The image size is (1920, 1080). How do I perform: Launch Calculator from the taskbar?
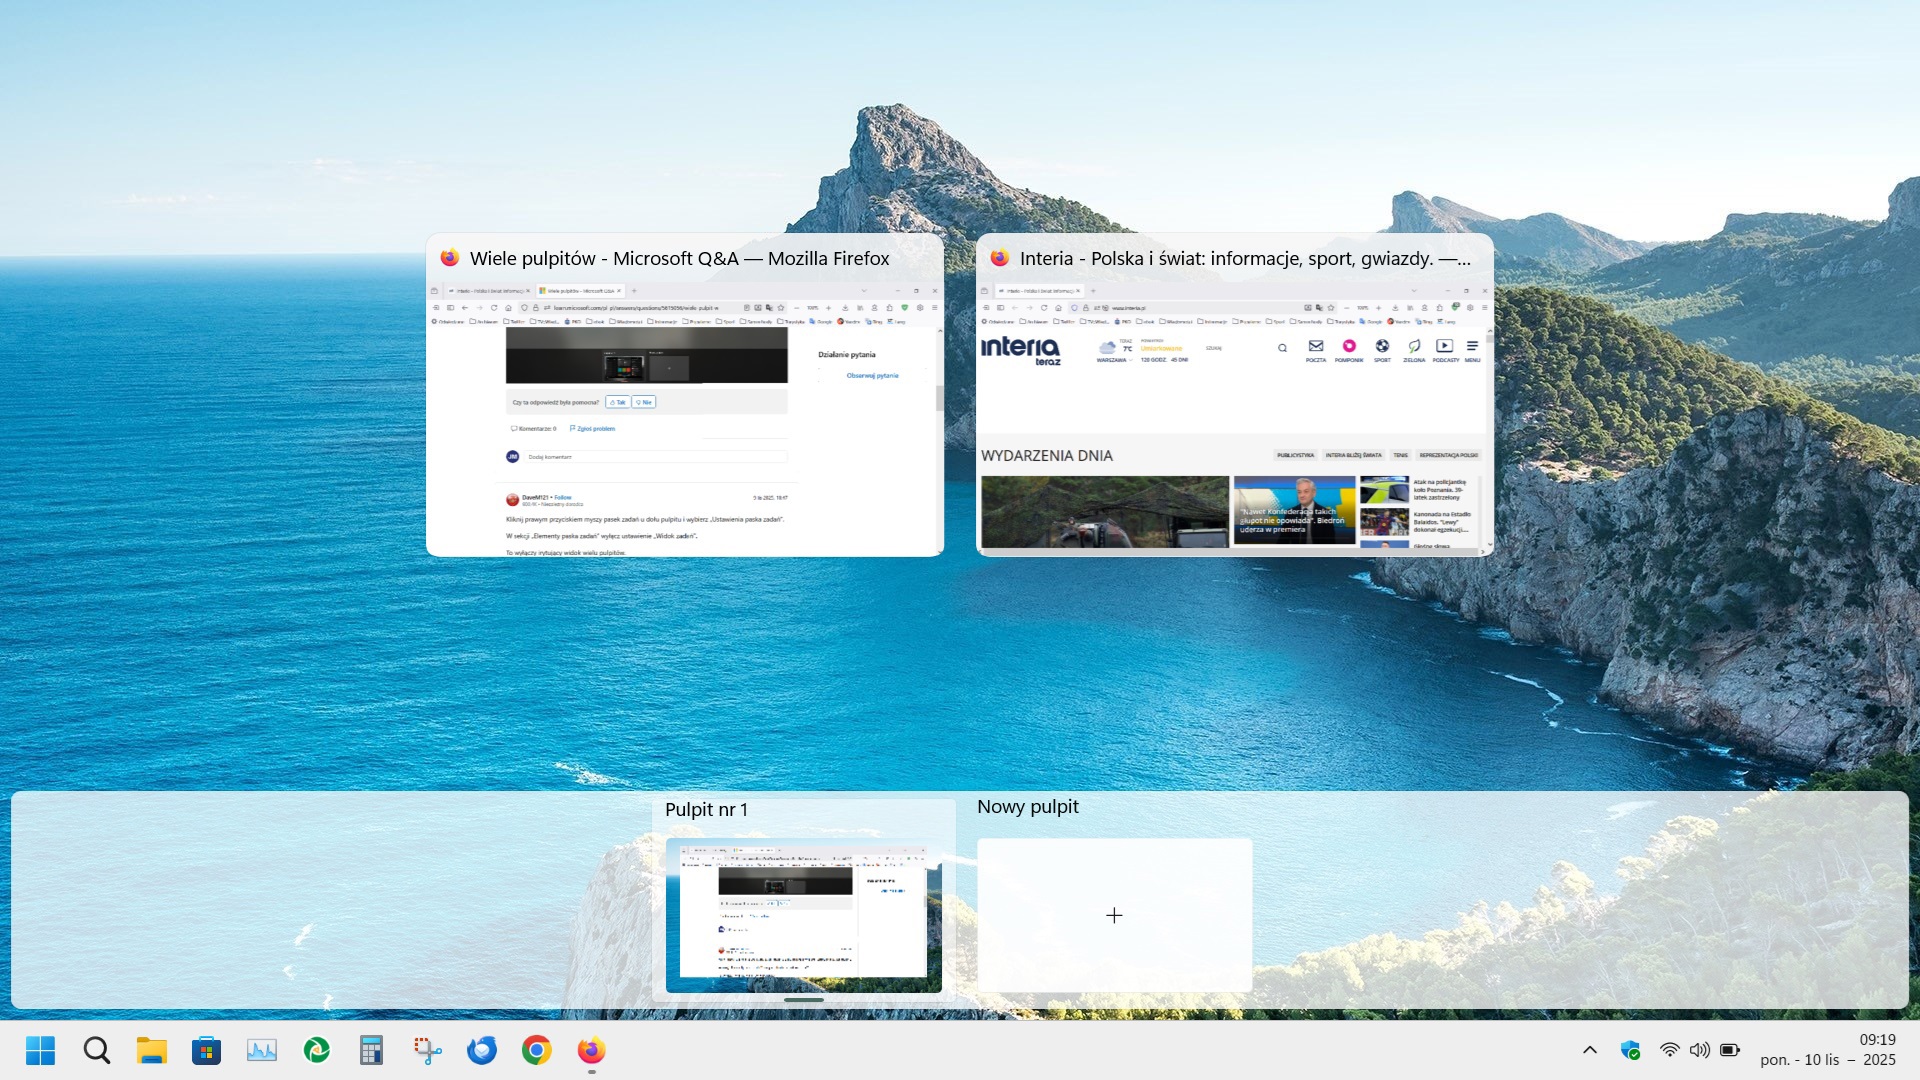tap(372, 1050)
